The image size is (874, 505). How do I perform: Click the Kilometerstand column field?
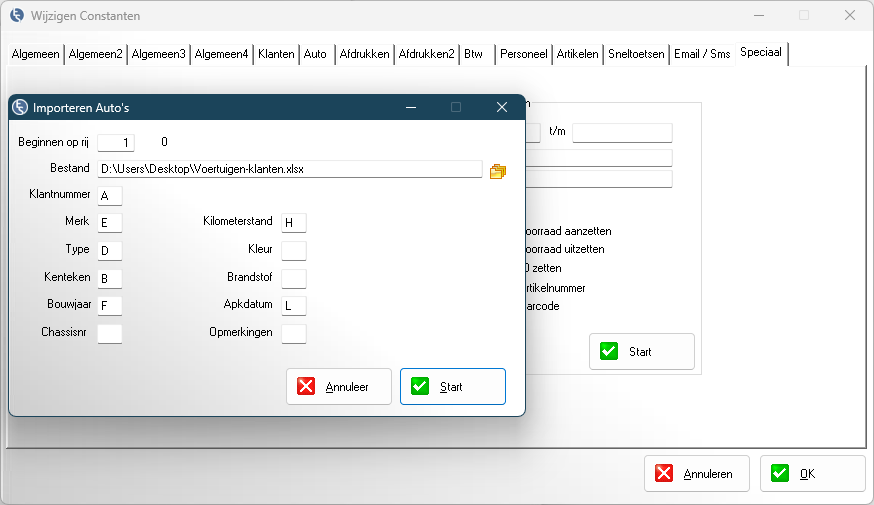click(293, 222)
